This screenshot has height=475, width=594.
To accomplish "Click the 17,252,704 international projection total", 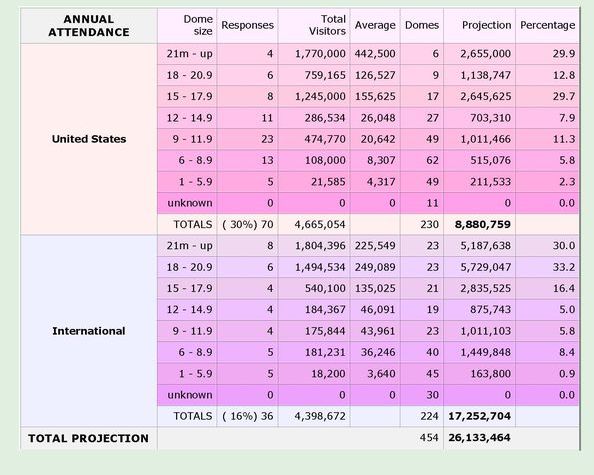I will coord(480,416).
